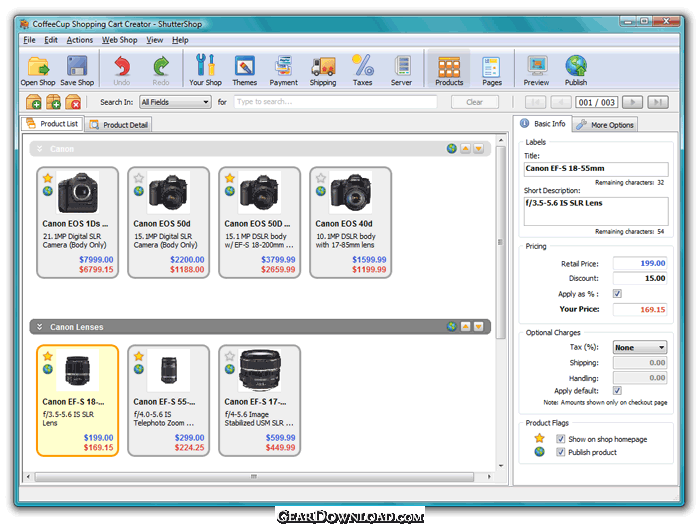
Task: Click the scroll down arrow of product list
Action: (501, 466)
